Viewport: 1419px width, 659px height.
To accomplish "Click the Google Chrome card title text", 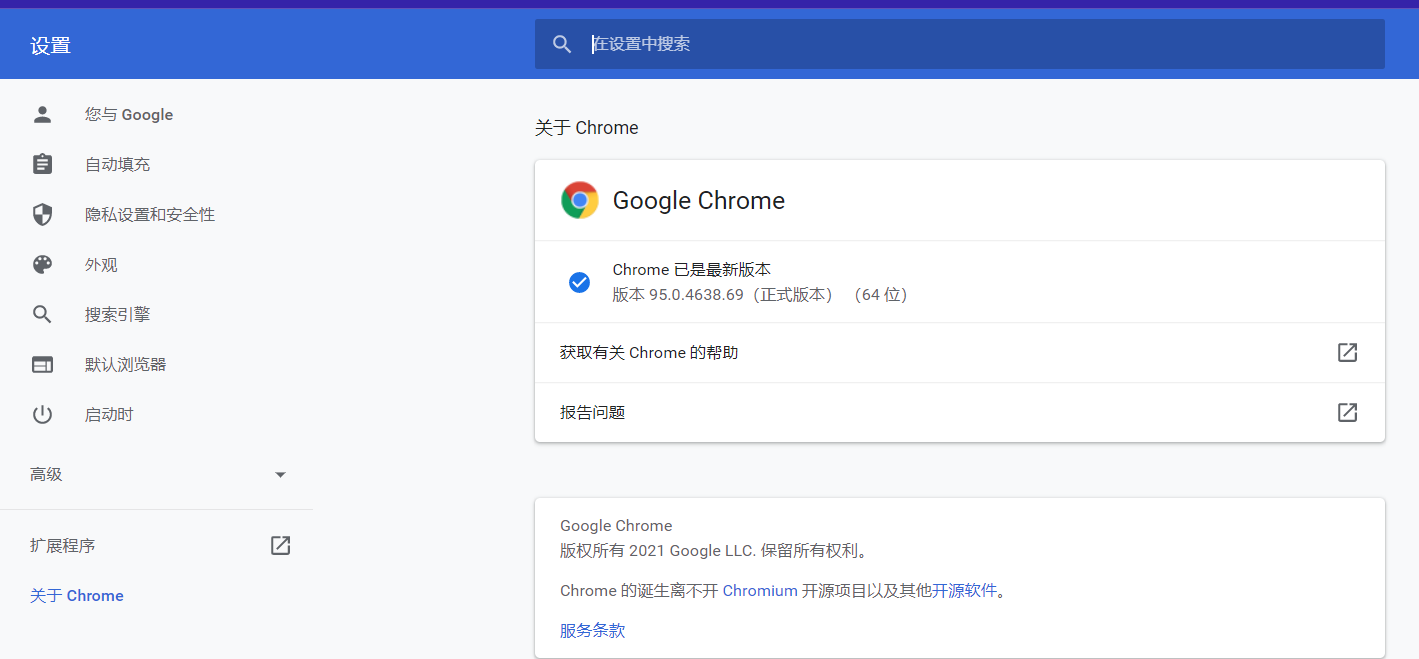I will (x=699, y=200).
